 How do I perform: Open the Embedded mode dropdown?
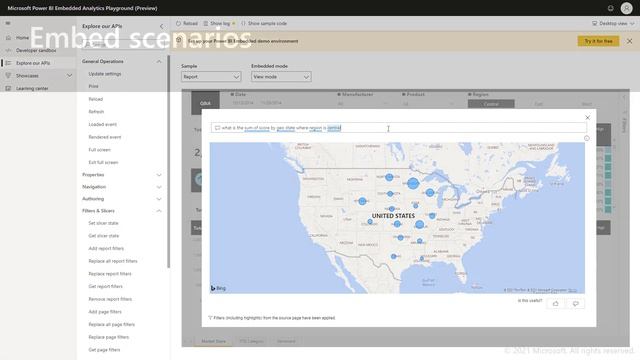(281, 77)
